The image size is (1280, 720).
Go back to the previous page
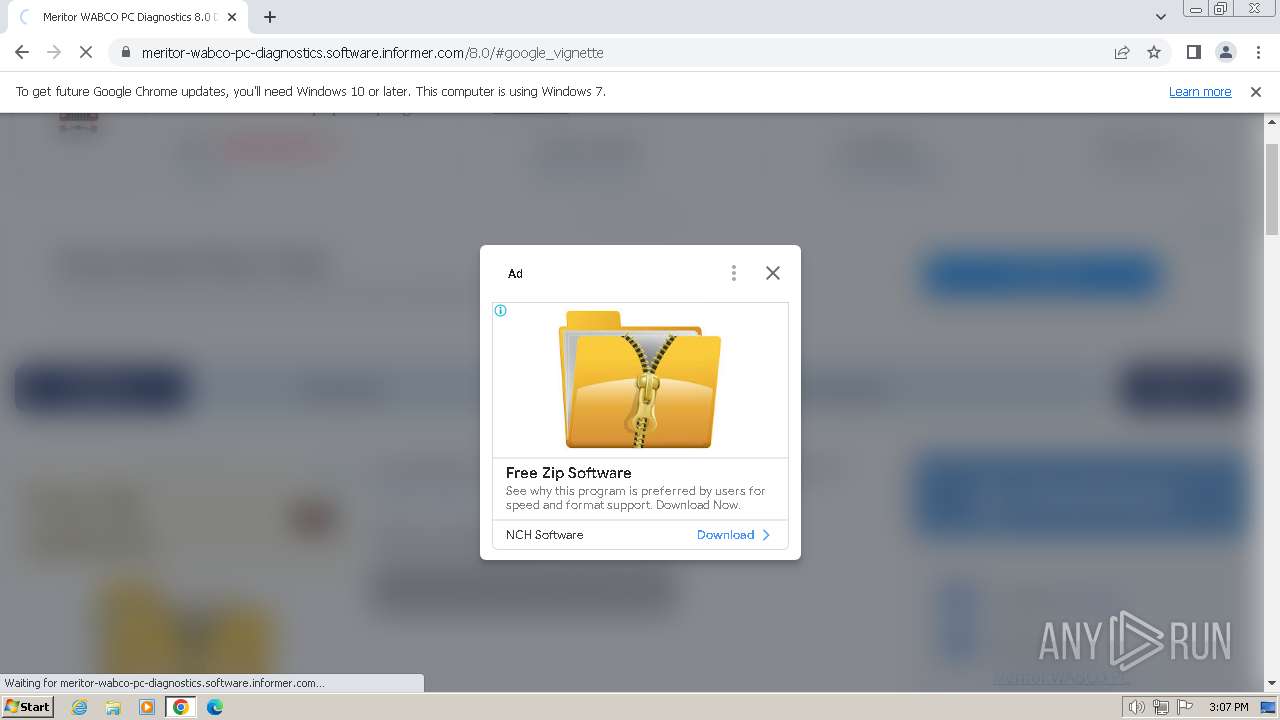22,53
